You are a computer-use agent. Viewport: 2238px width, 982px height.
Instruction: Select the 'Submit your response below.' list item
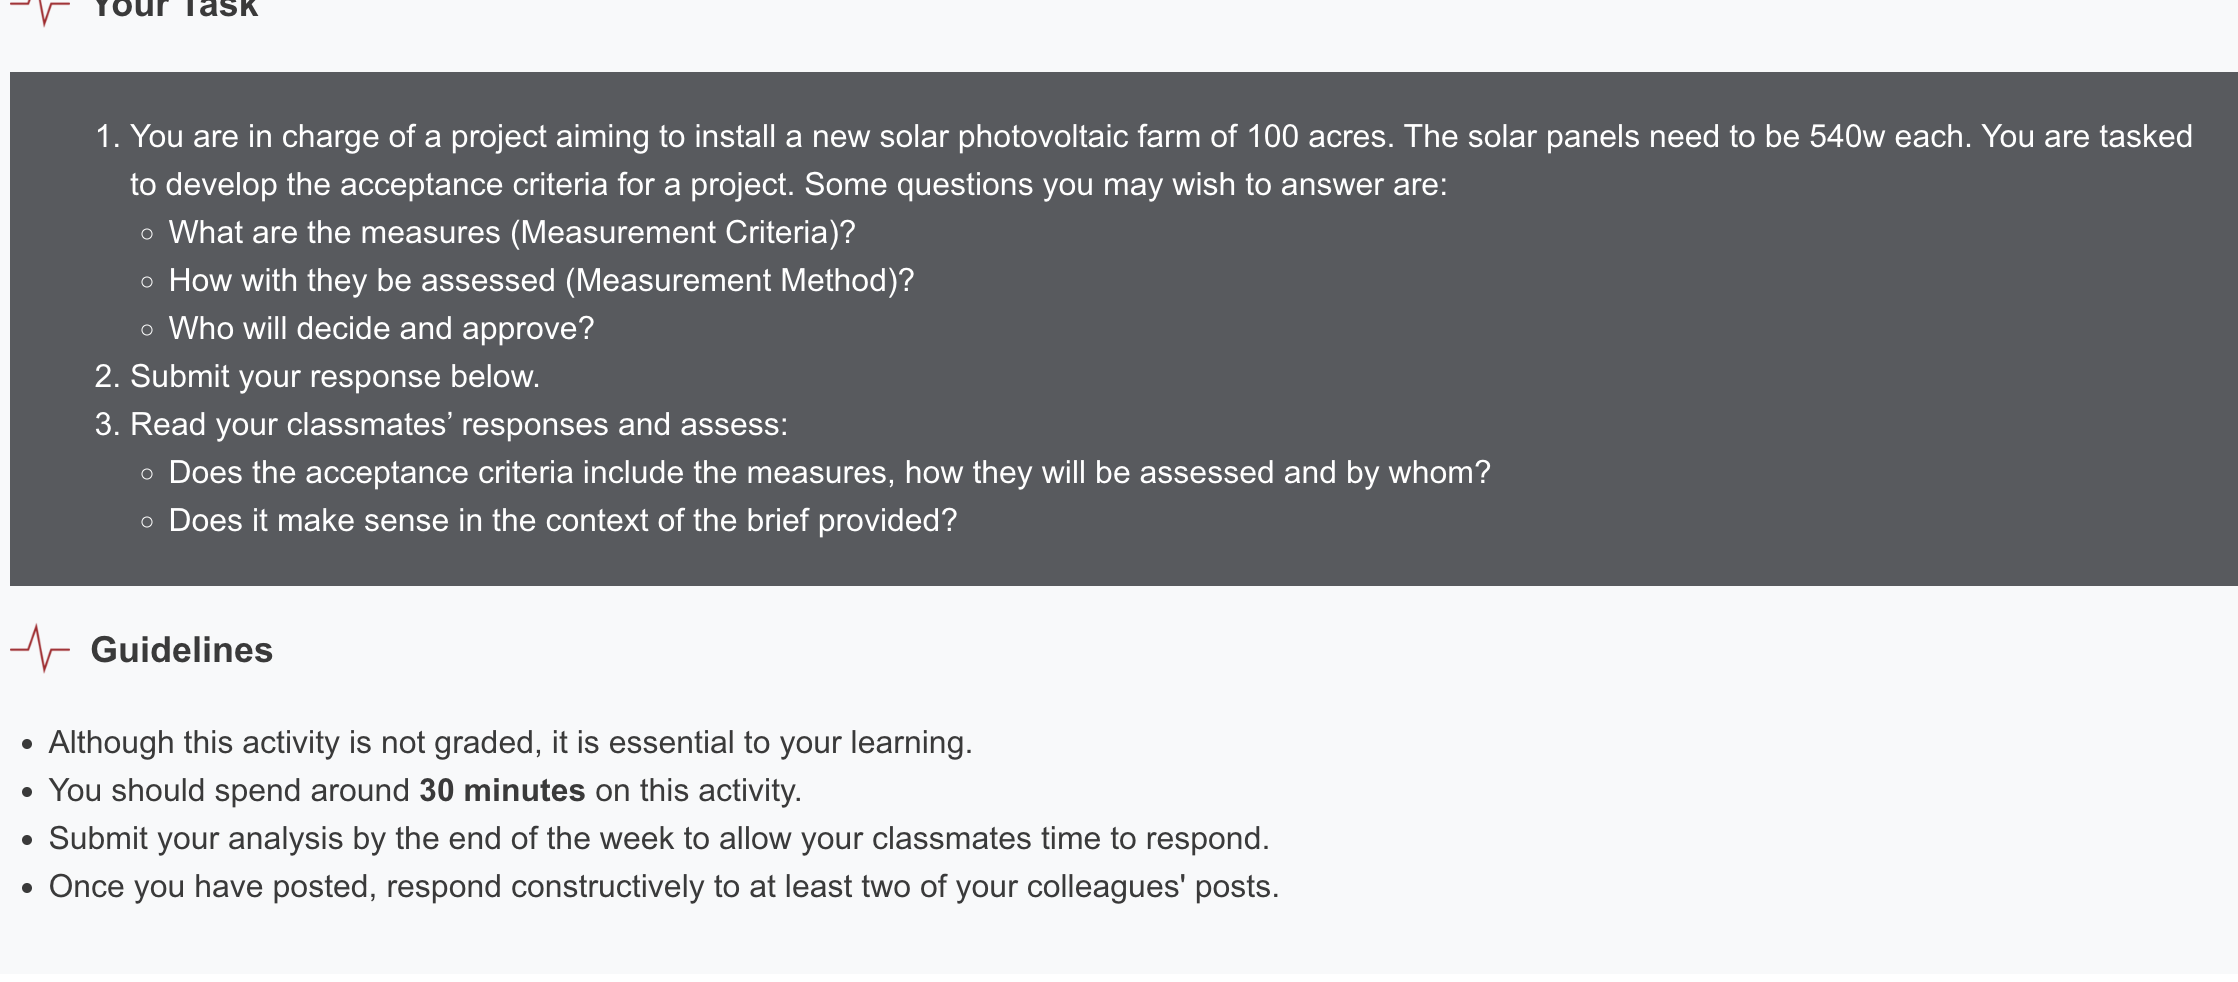(x=334, y=376)
